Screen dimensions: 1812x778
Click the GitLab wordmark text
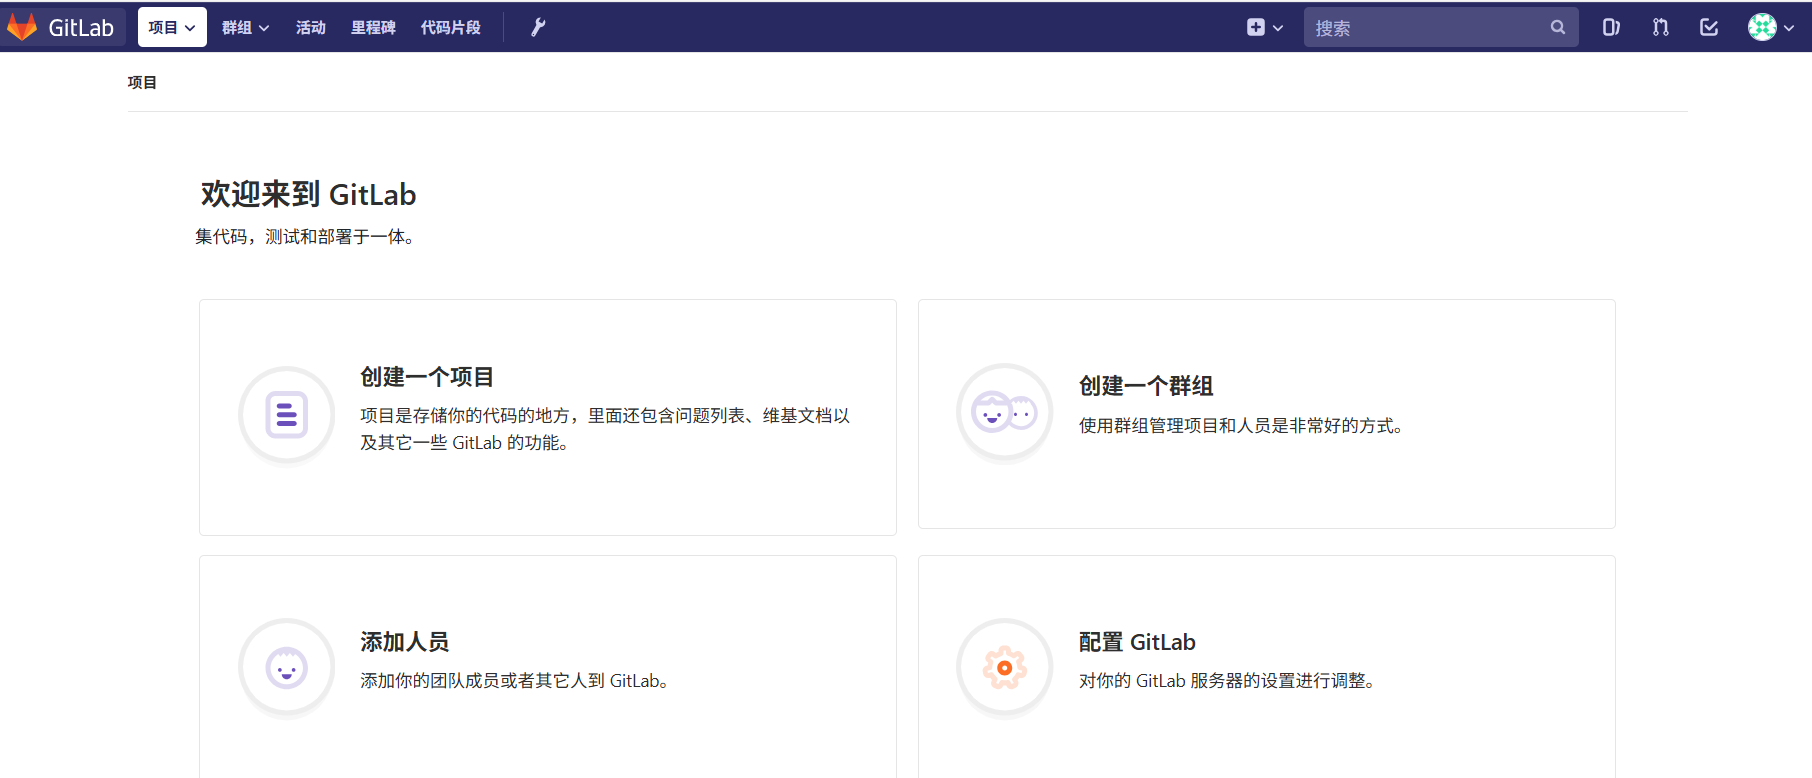point(81,28)
